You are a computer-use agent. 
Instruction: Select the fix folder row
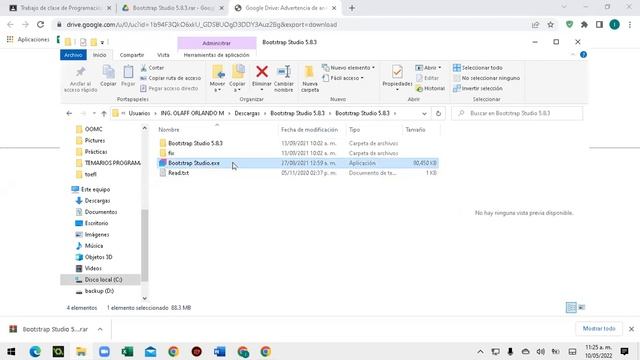[x=298, y=153]
